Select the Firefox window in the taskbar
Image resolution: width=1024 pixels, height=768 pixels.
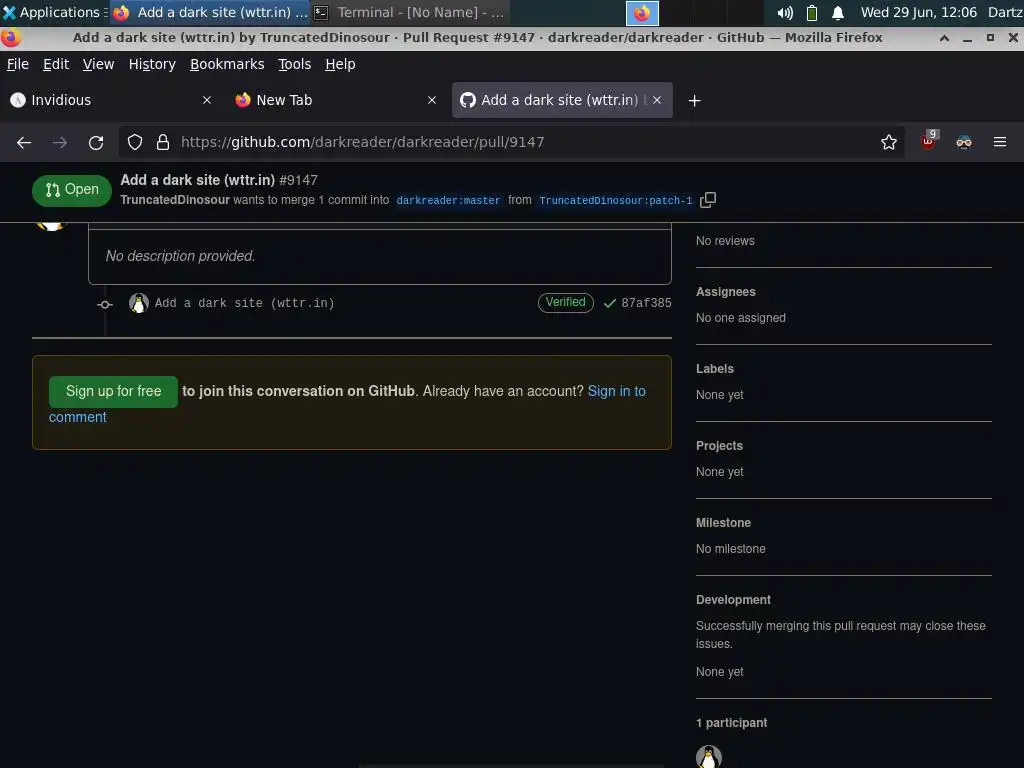coord(210,12)
